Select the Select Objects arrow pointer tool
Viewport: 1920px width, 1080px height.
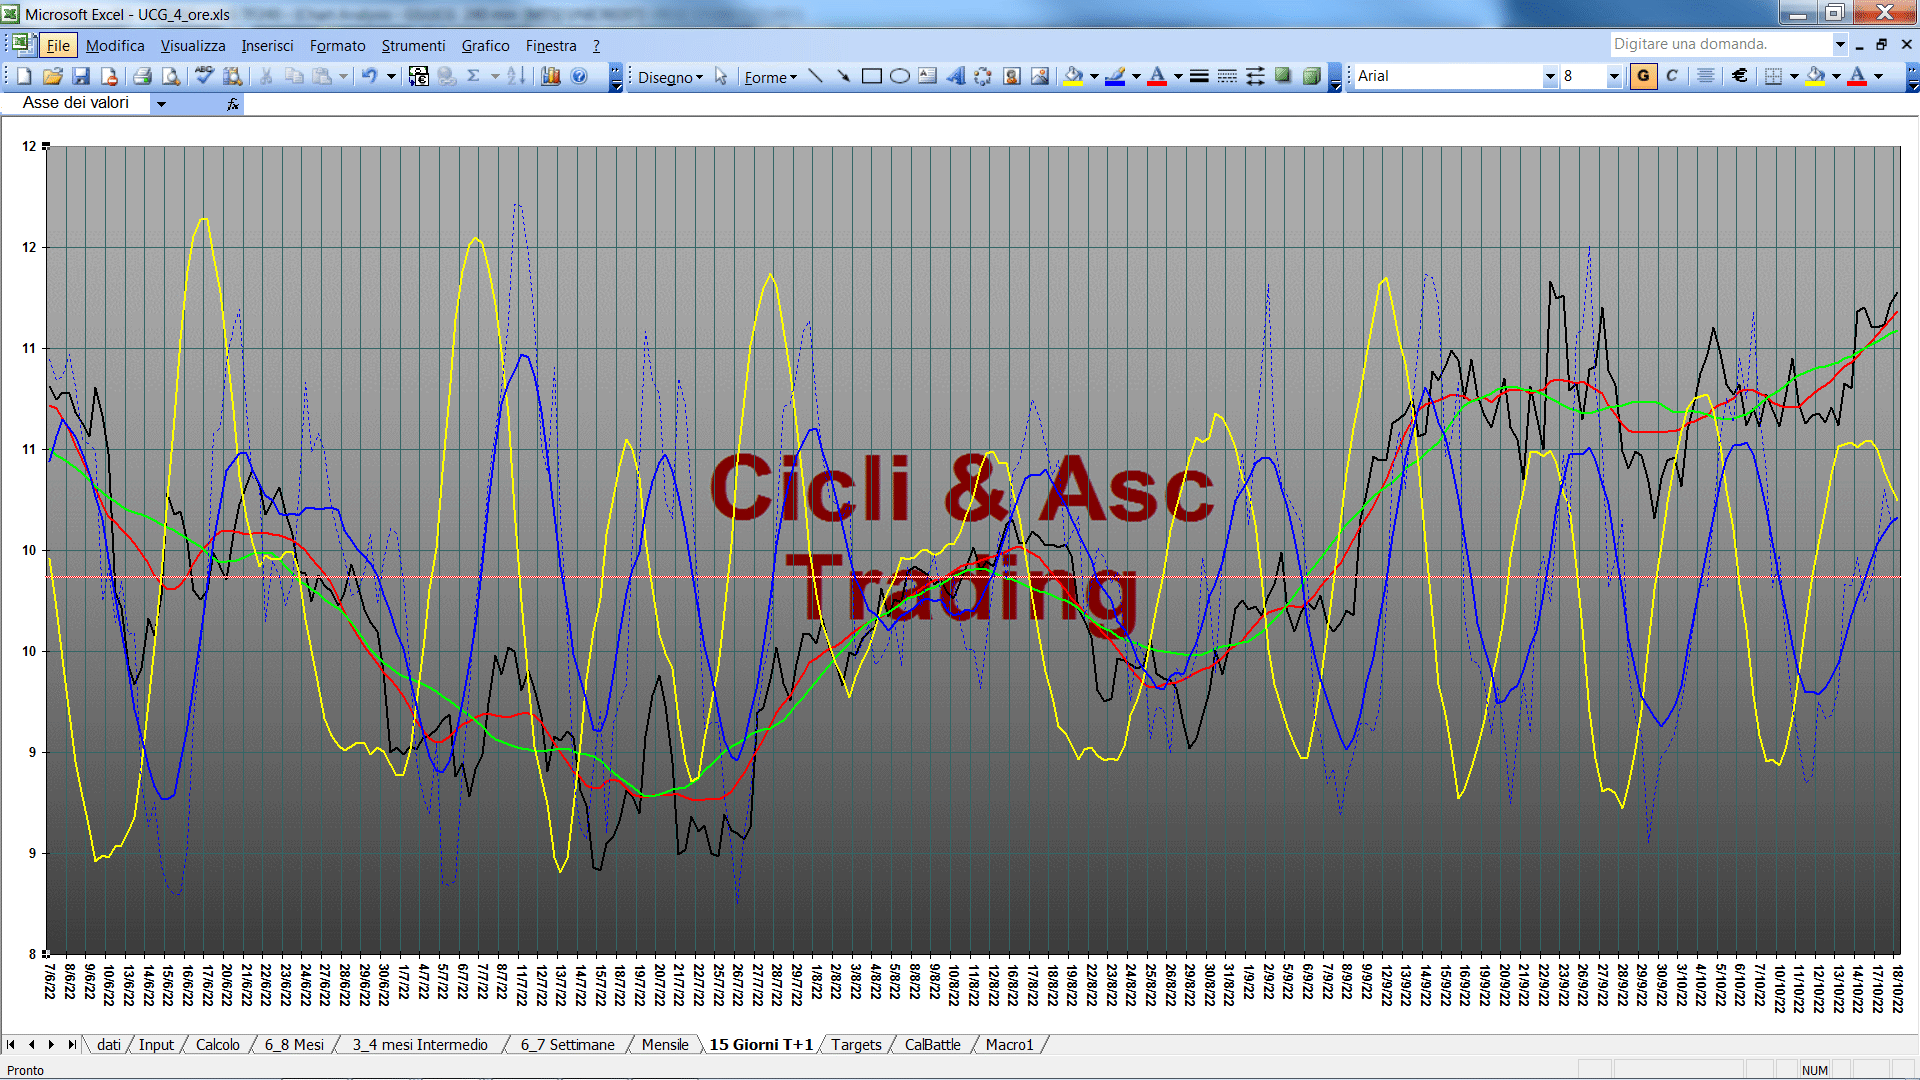click(721, 76)
